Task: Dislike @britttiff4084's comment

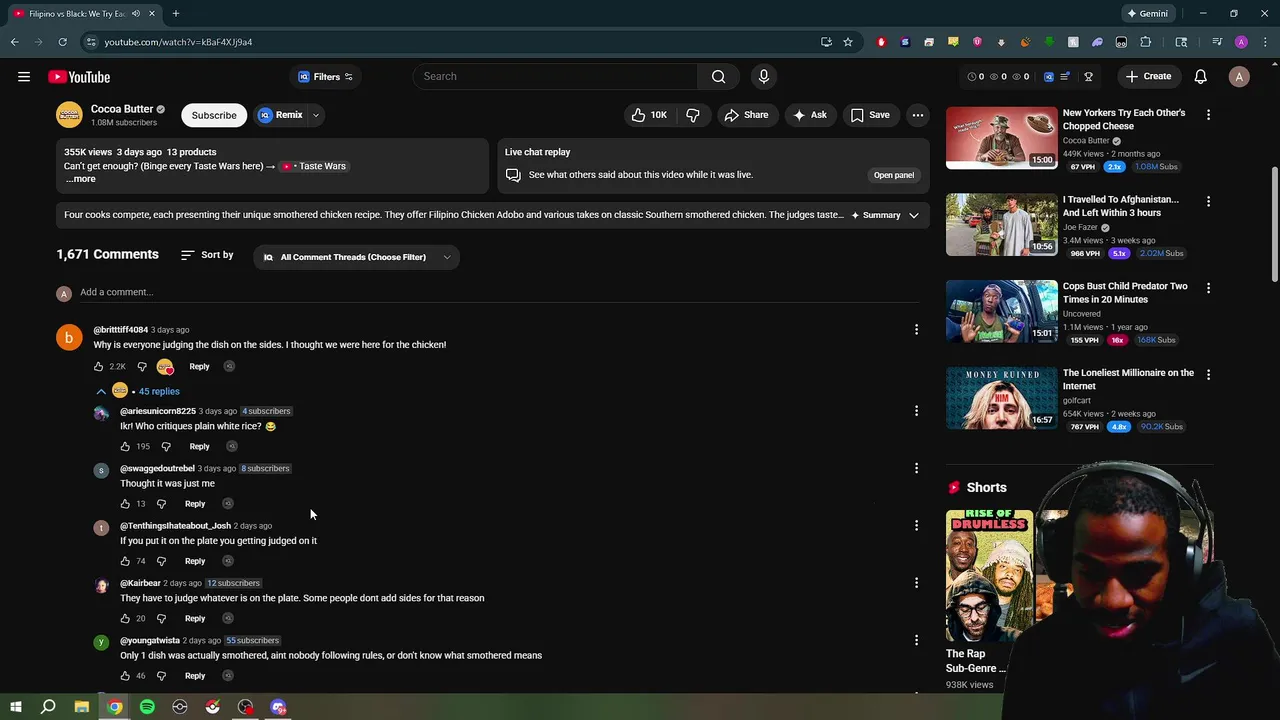Action: (x=142, y=367)
